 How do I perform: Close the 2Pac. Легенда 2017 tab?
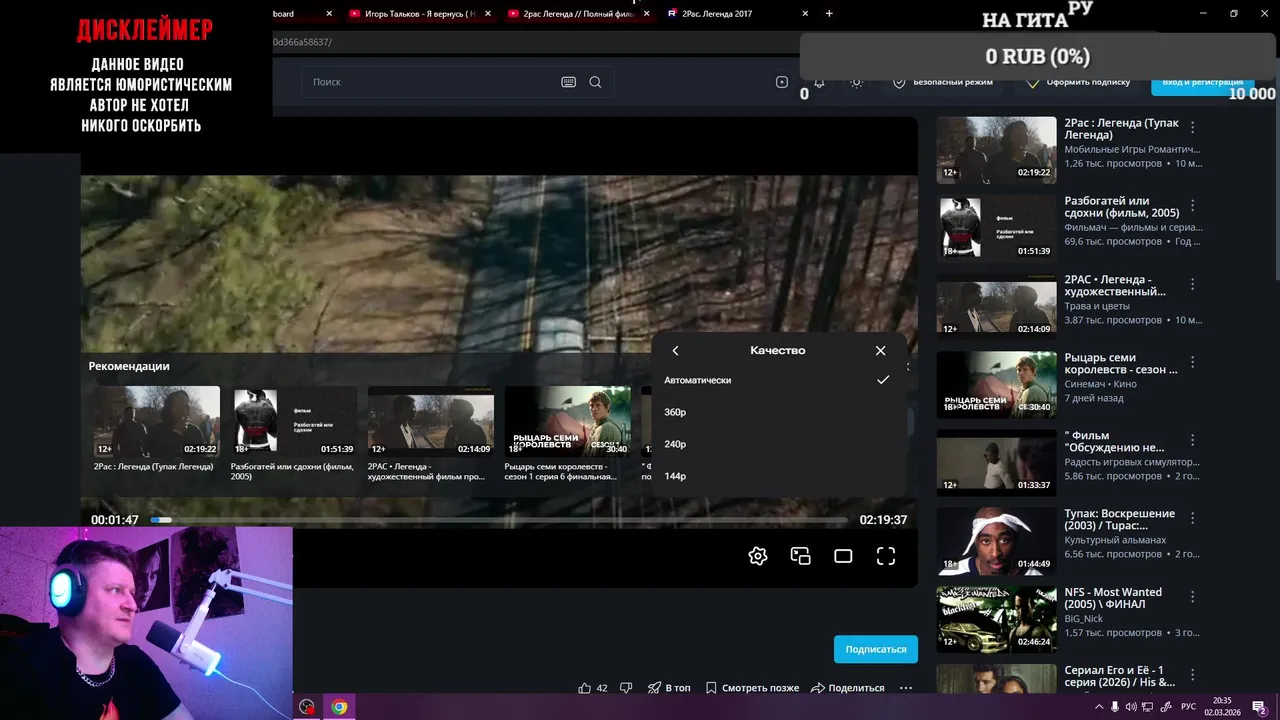[x=805, y=14]
